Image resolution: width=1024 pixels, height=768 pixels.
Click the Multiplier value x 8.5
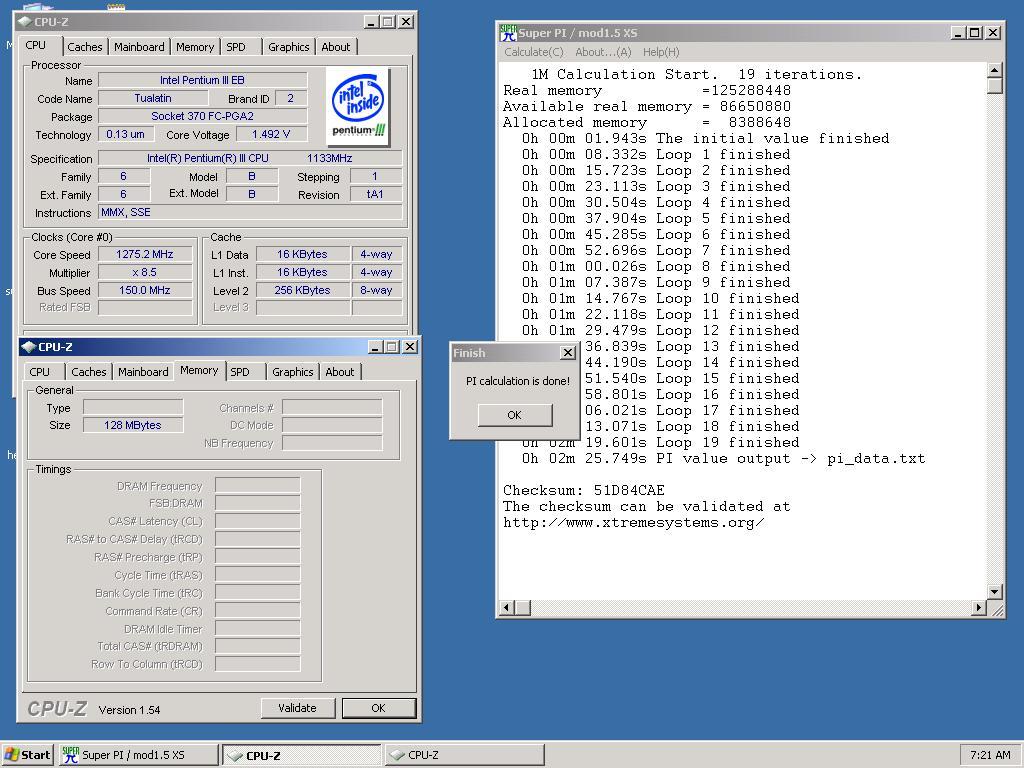tap(145, 272)
